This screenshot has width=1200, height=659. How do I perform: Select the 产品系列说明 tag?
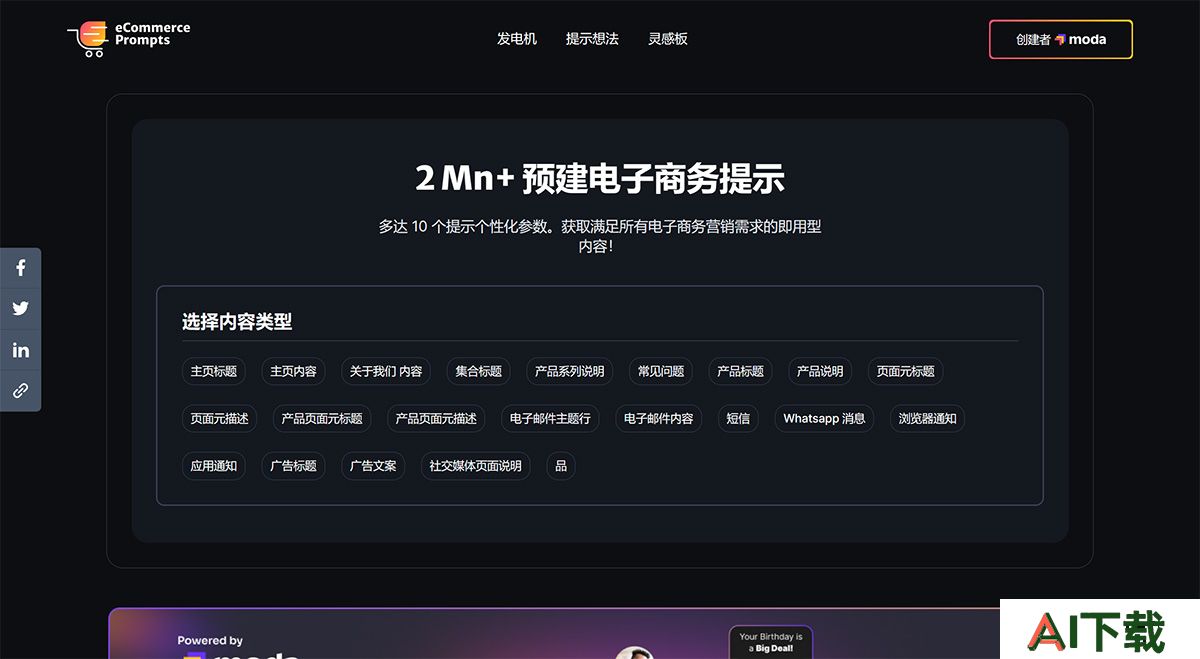(x=570, y=371)
